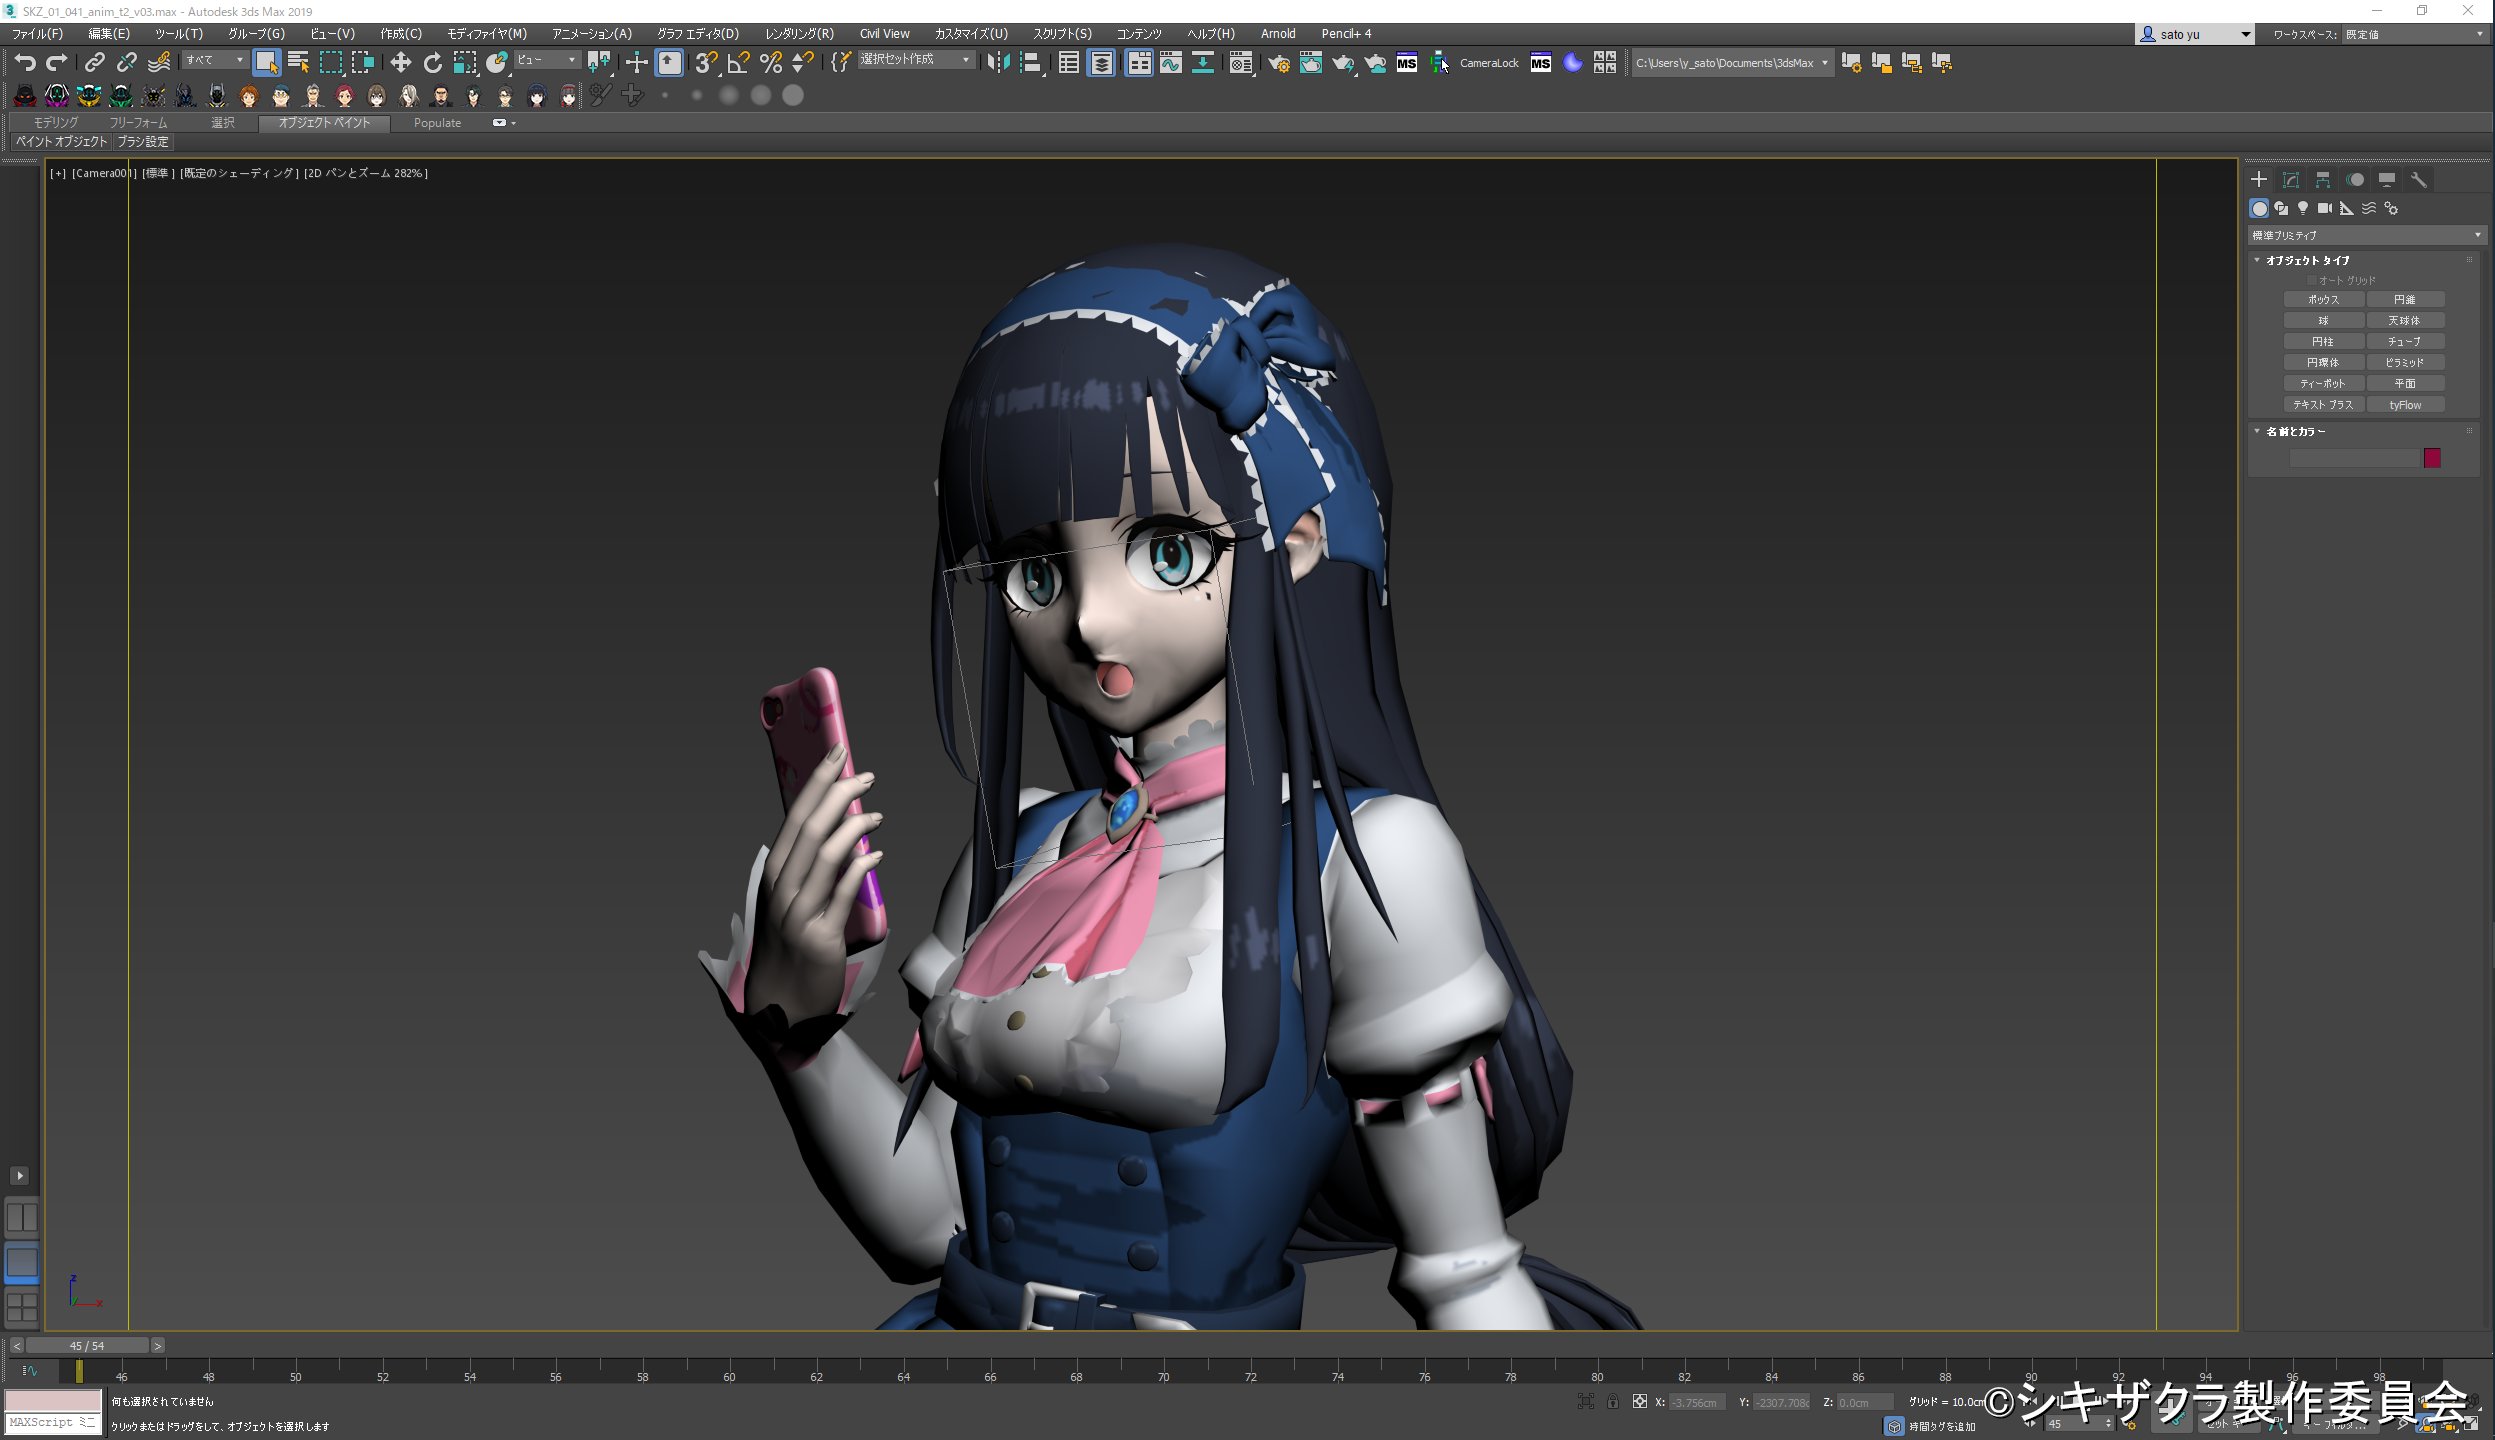The image size is (2495, 1440).
Task: Switch to Helpers creation category
Action: click(x=2347, y=208)
